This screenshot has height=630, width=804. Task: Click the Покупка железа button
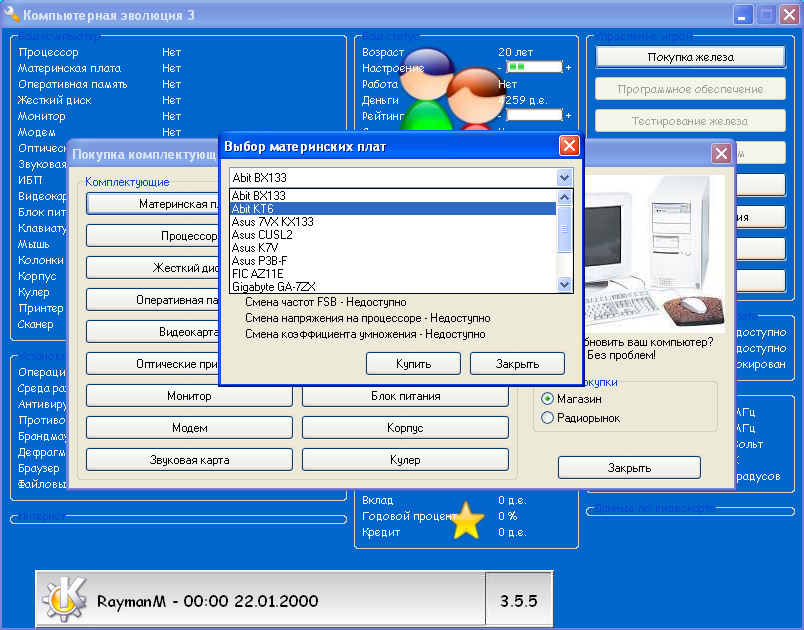pos(690,57)
